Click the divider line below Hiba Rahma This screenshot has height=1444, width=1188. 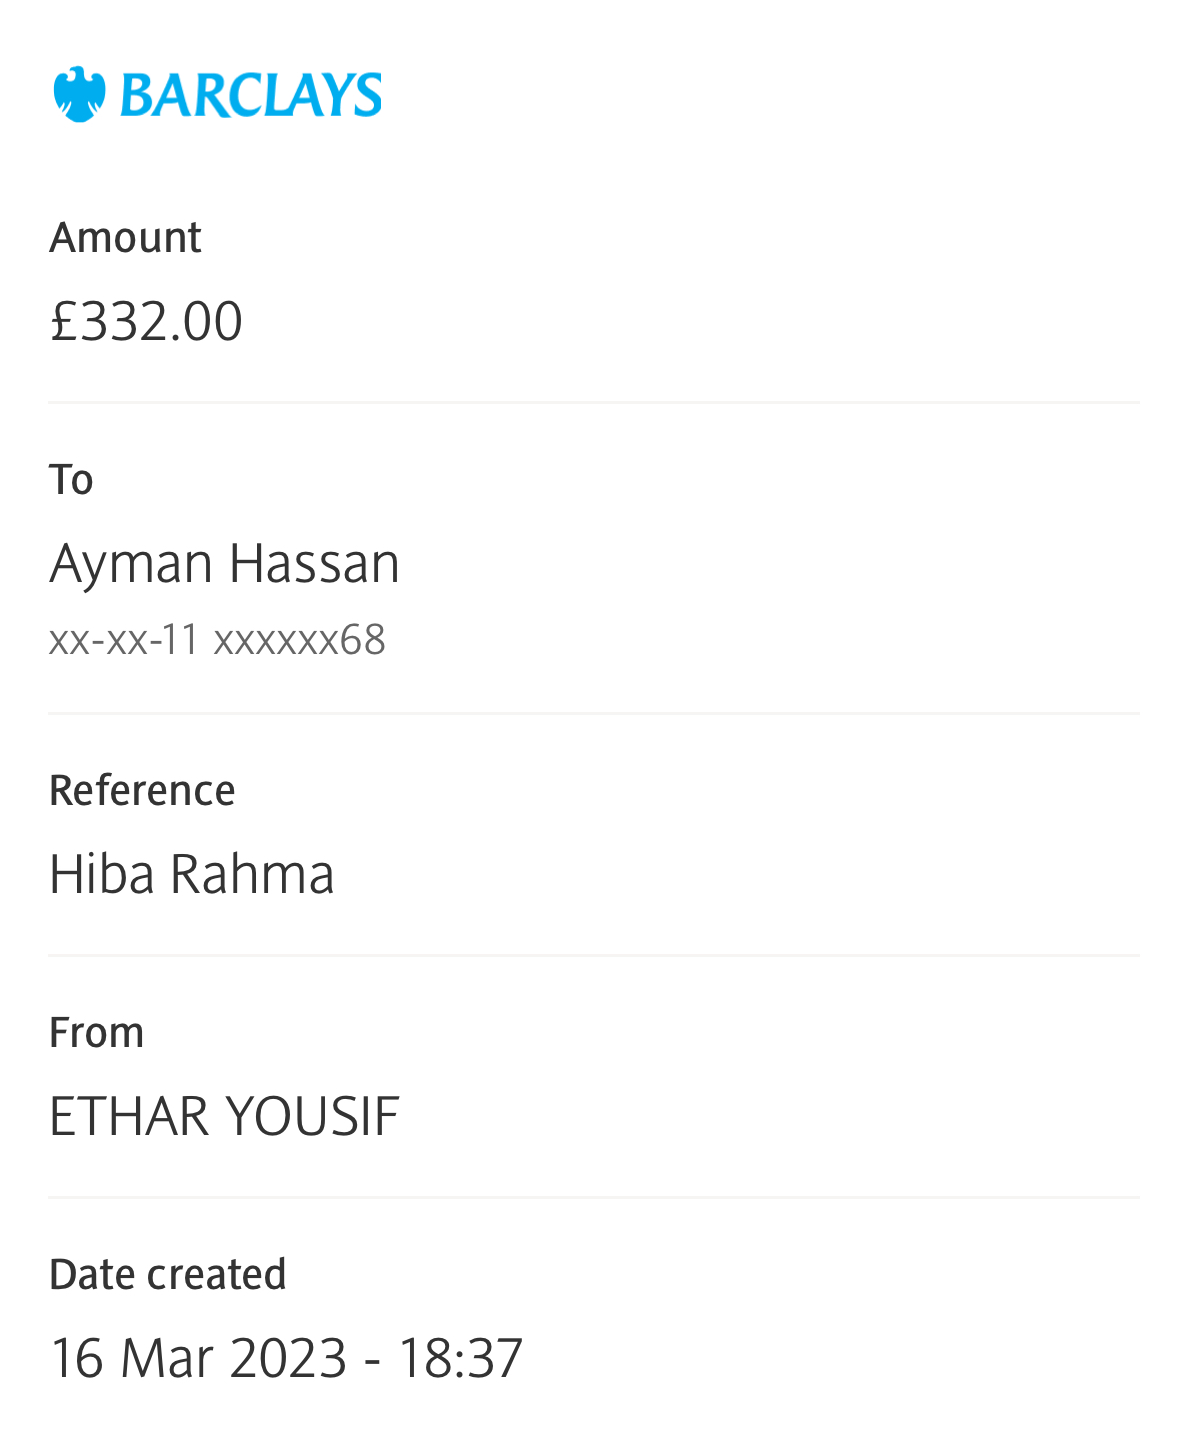click(594, 956)
